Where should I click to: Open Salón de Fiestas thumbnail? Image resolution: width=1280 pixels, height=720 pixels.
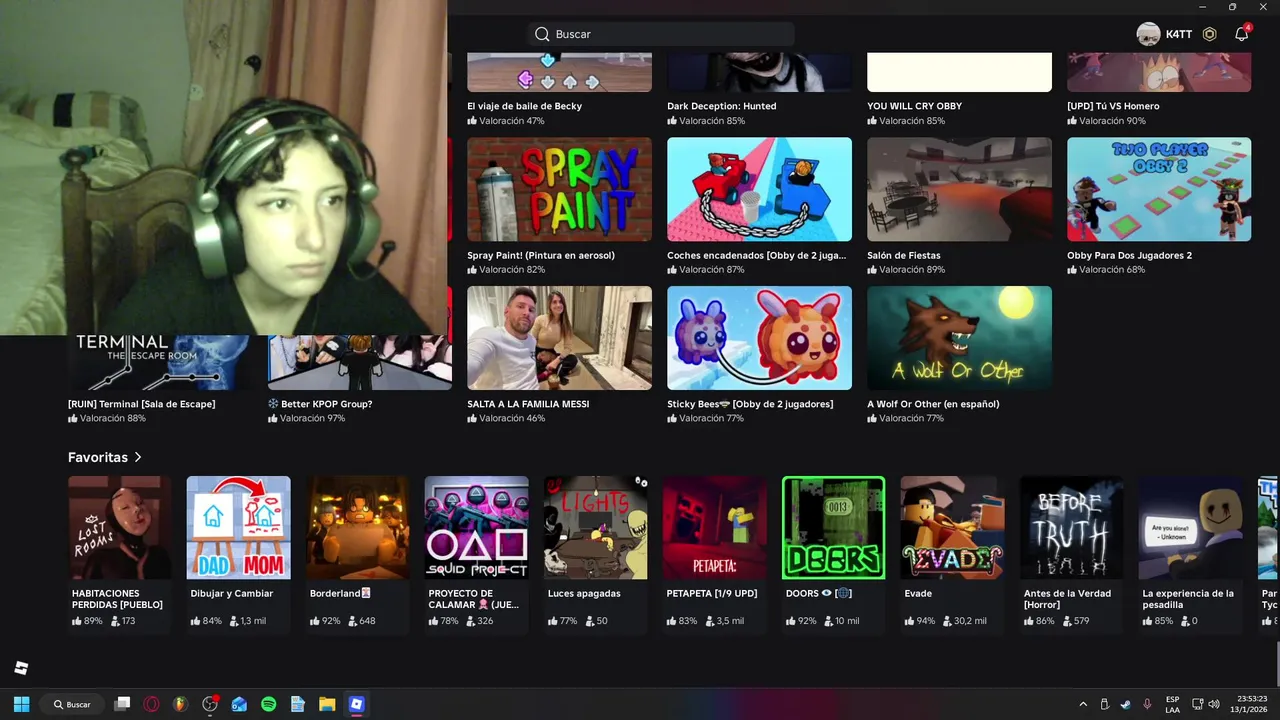point(959,189)
